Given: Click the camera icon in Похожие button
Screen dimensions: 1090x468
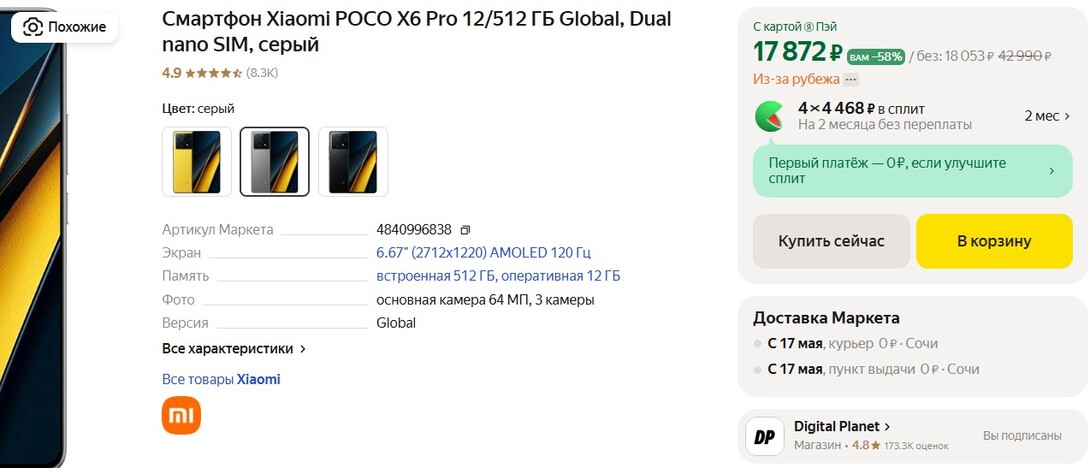Looking at the screenshot, I should pyautogui.click(x=33, y=27).
